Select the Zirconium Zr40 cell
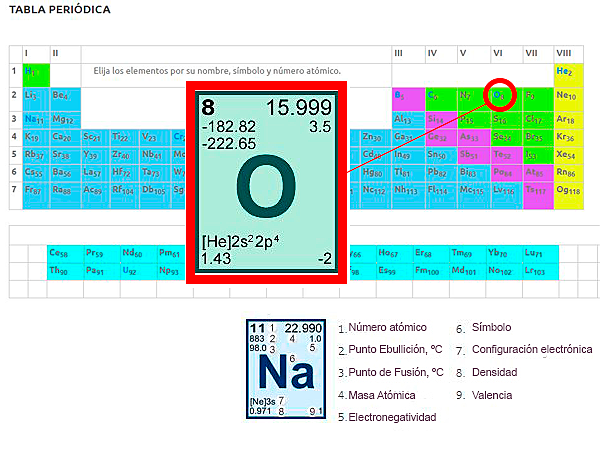Viewport: 600px width, 450px height. coord(125,156)
